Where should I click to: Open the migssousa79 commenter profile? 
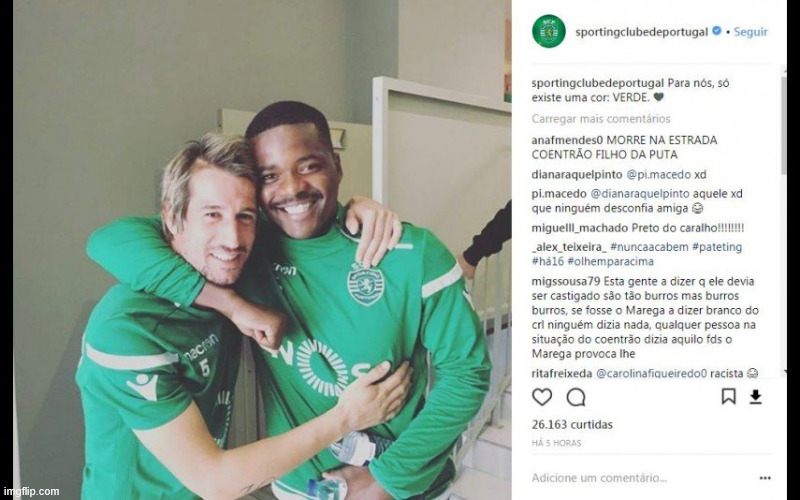point(566,282)
